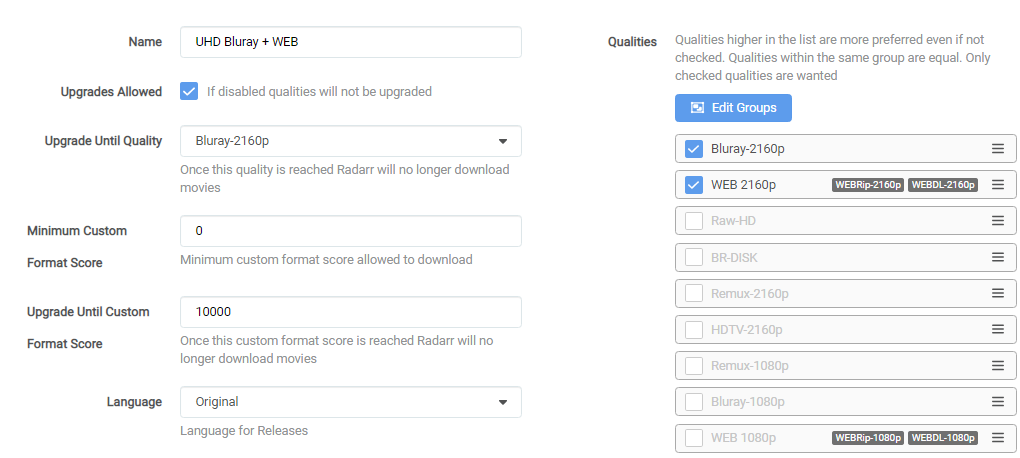Image resolution: width=1020 pixels, height=458 pixels.
Task: Click the Raw-HD row reorder handle
Action: [997, 221]
